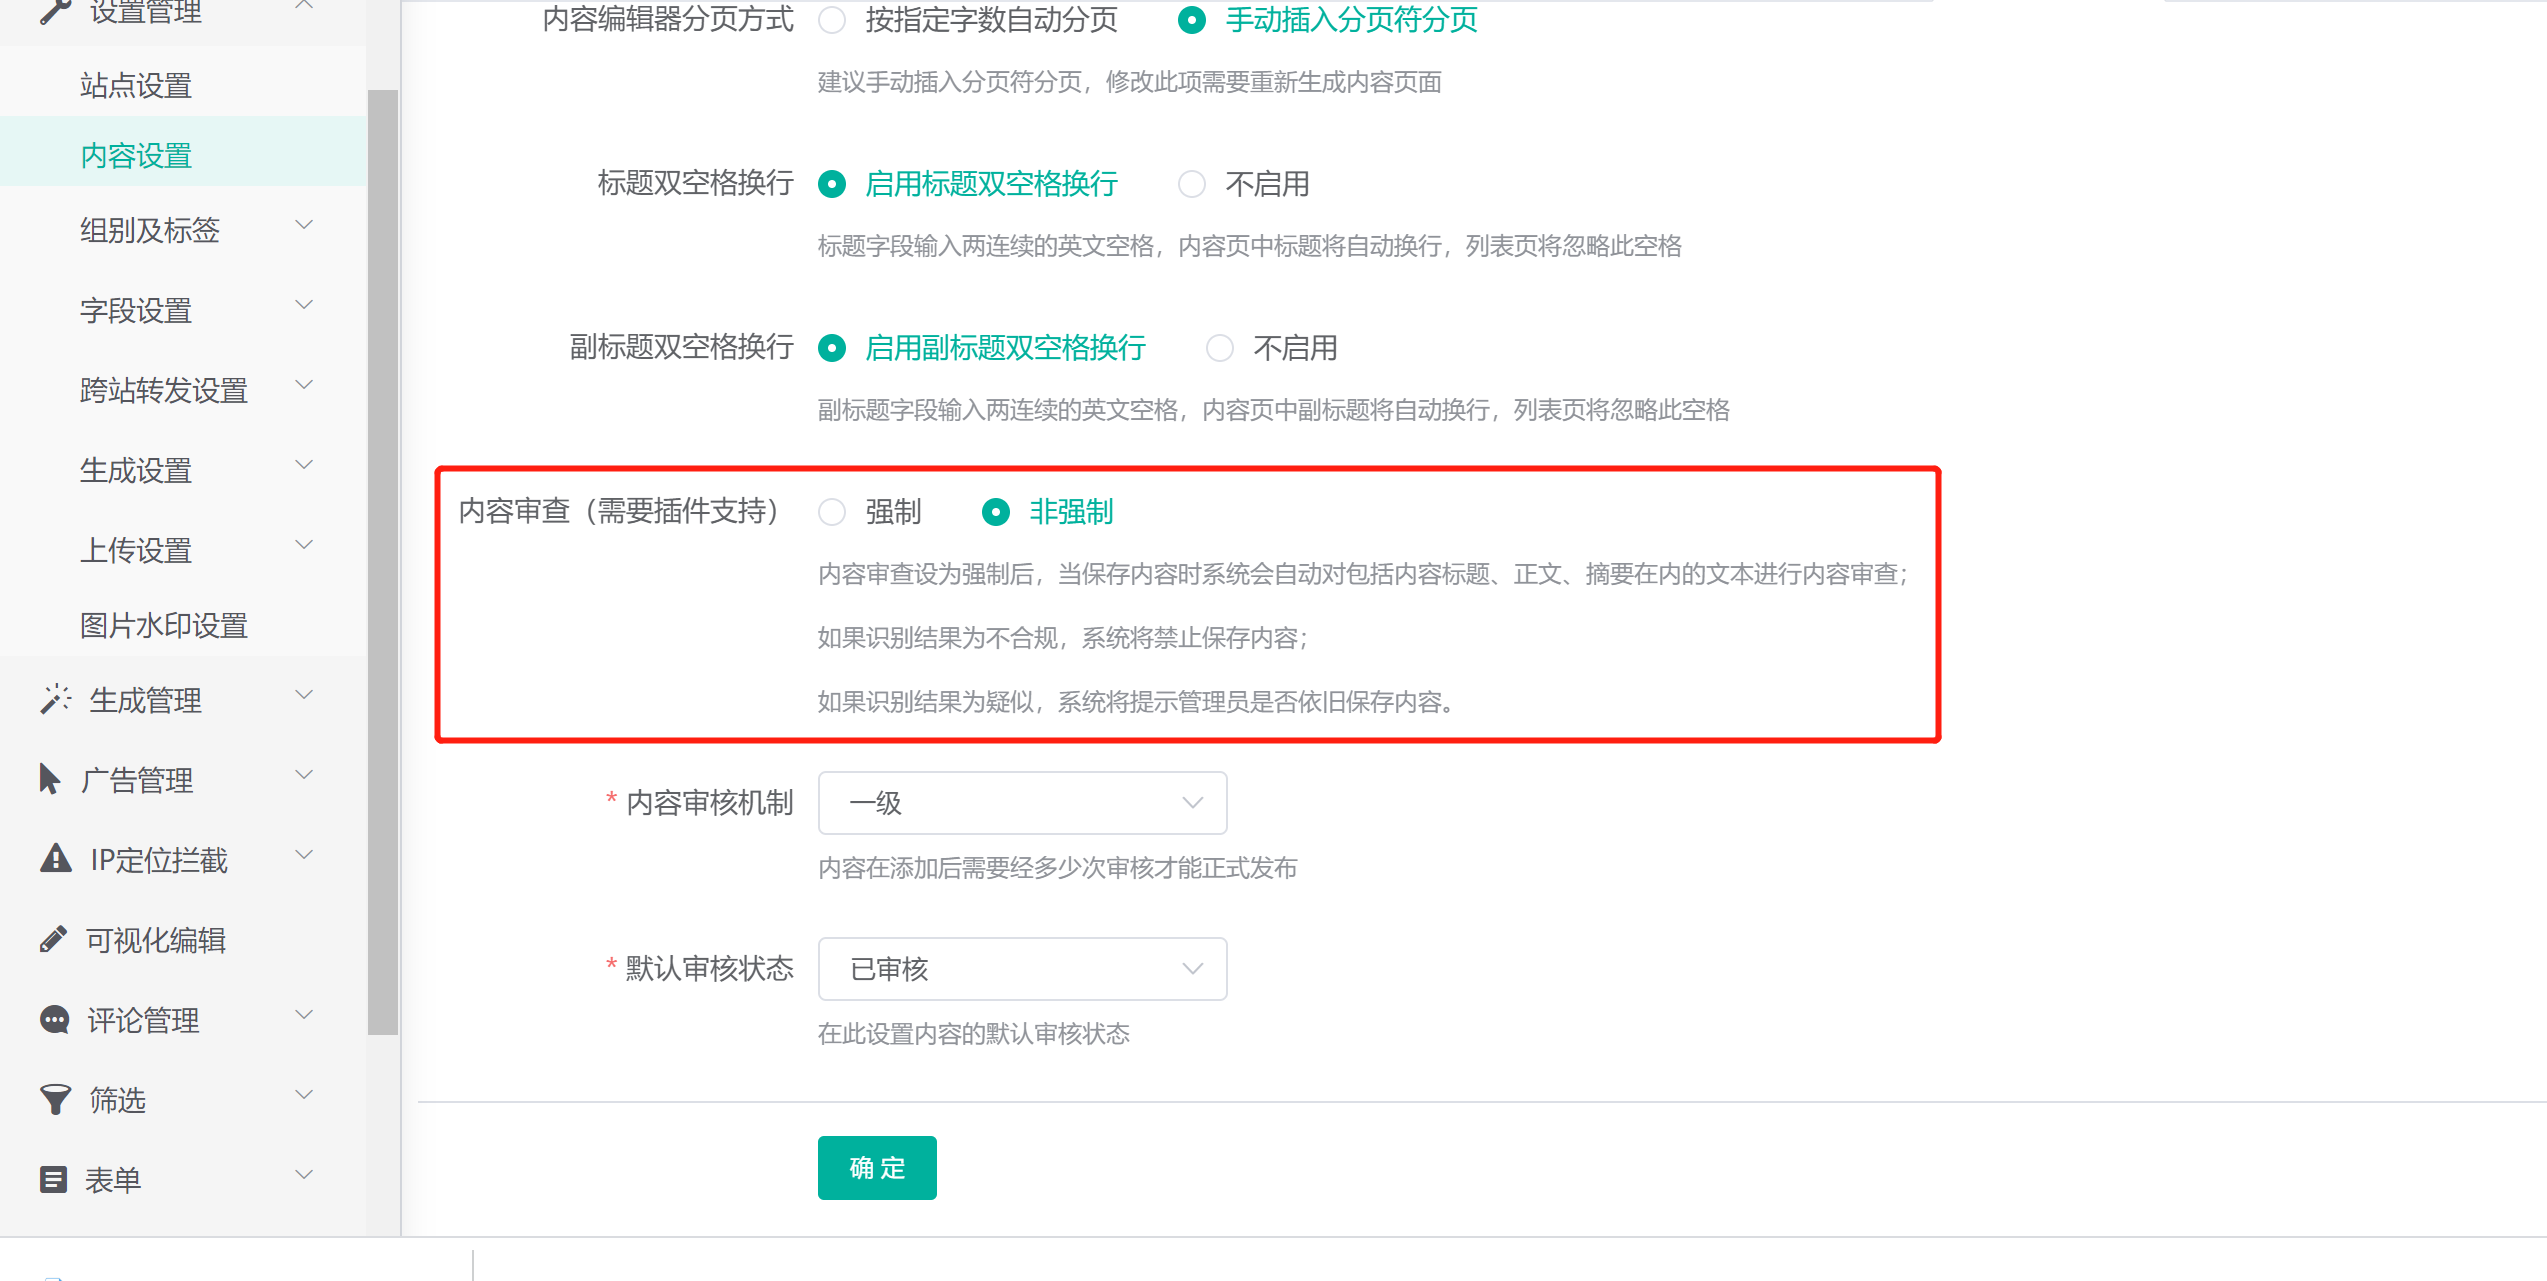
Task: Select the 强制 content review radio option
Action: tap(832, 512)
